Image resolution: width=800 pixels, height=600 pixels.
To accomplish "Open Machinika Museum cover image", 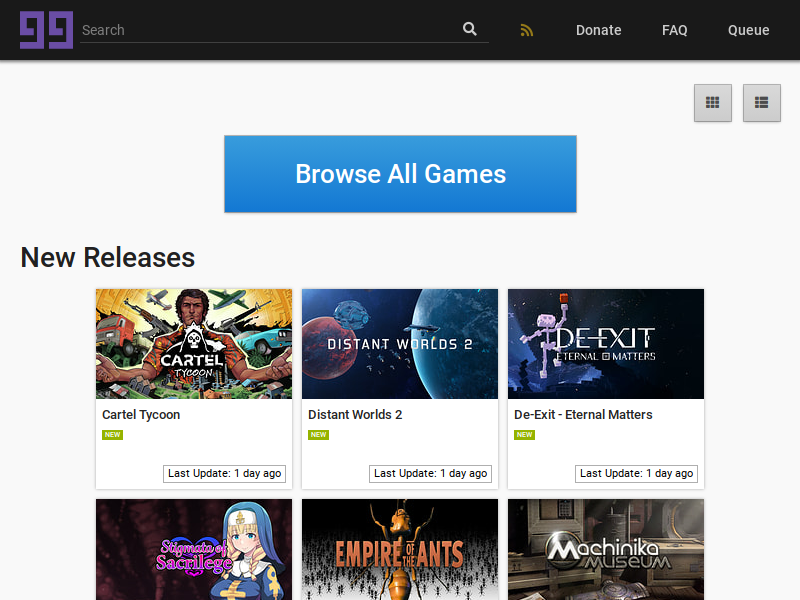I will (606, 549).
